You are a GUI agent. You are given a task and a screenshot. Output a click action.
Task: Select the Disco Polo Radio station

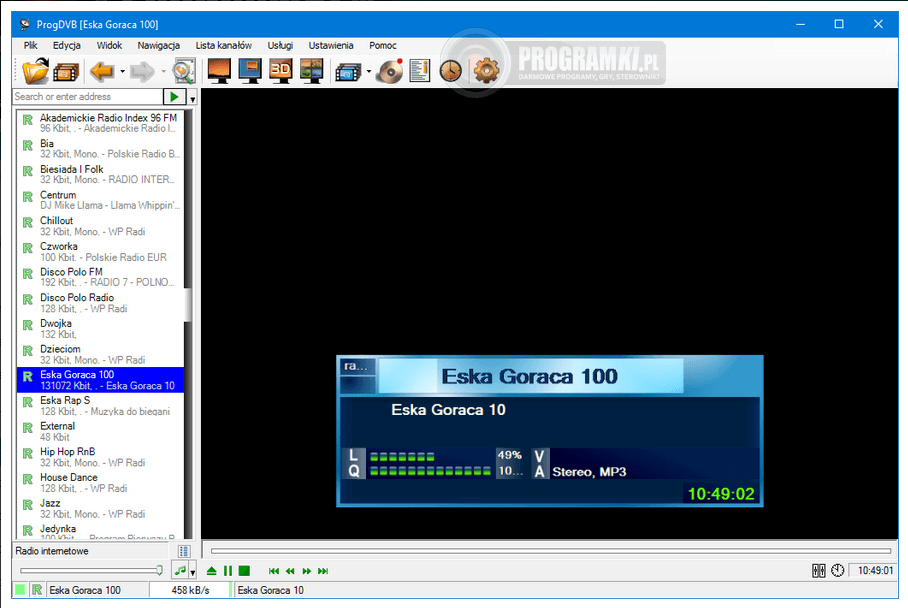(100, 303)
